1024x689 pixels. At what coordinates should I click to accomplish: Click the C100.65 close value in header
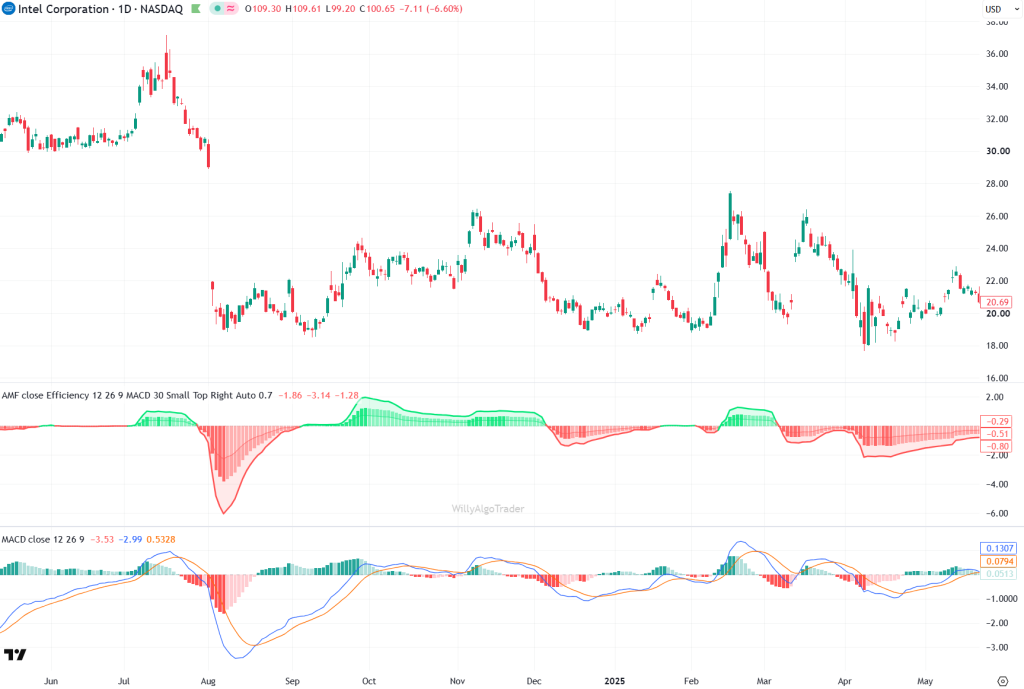point(377,9)
